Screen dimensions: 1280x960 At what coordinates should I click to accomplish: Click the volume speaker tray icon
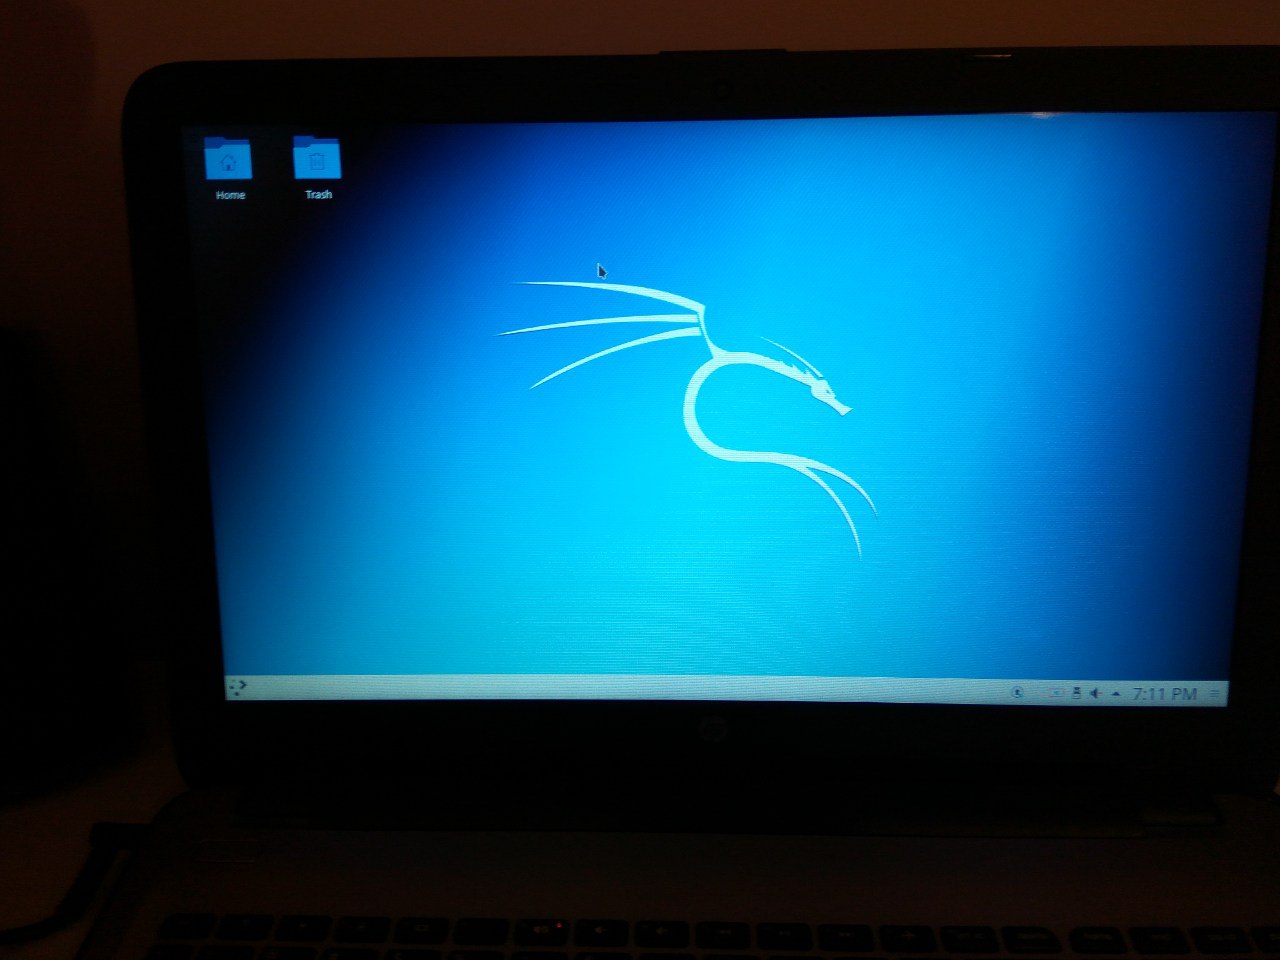(x=1096, y=693)
